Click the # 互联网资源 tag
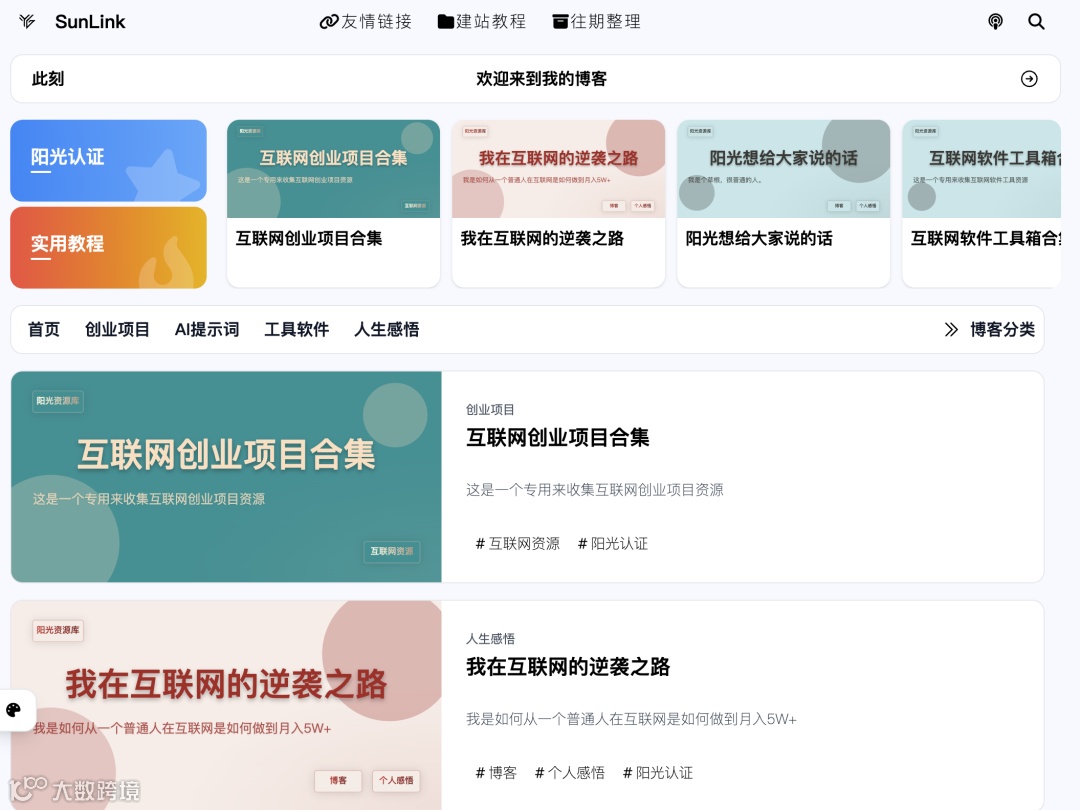This screenshot has width=1080, height=810. tap(517, 543)
